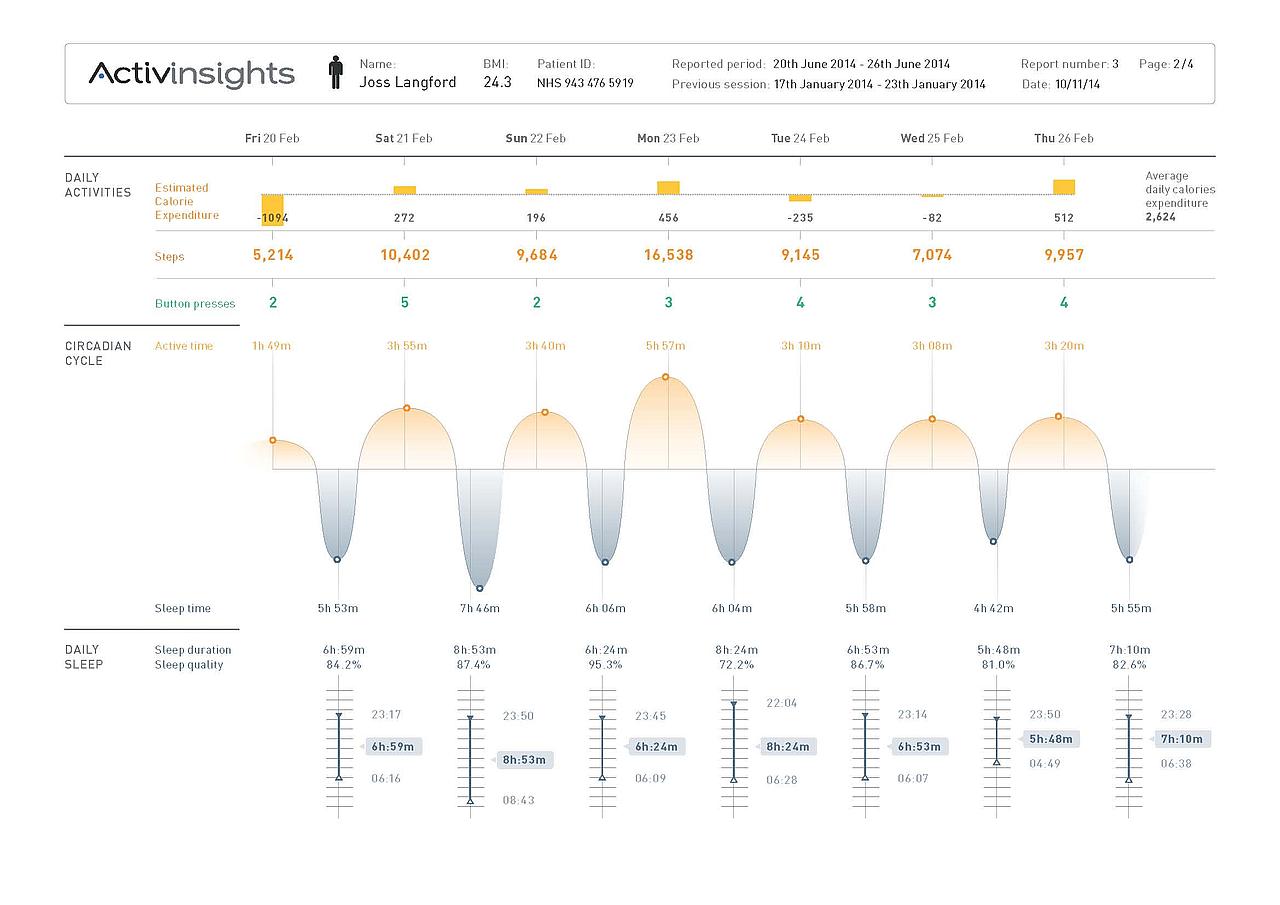Click the 16,538 steps value
Viewport: 1280px width, 905px height.
point(668,255)
